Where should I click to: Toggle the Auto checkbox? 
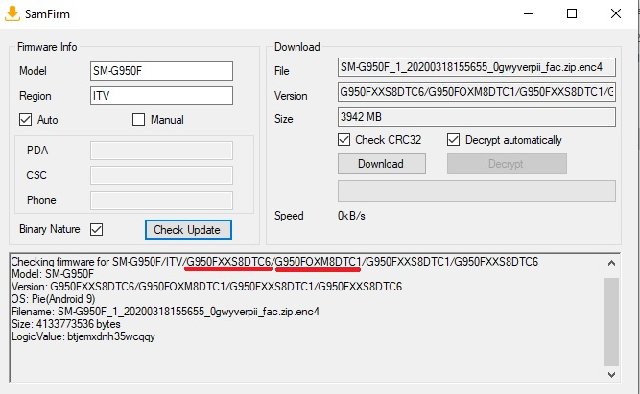(25, 120)
